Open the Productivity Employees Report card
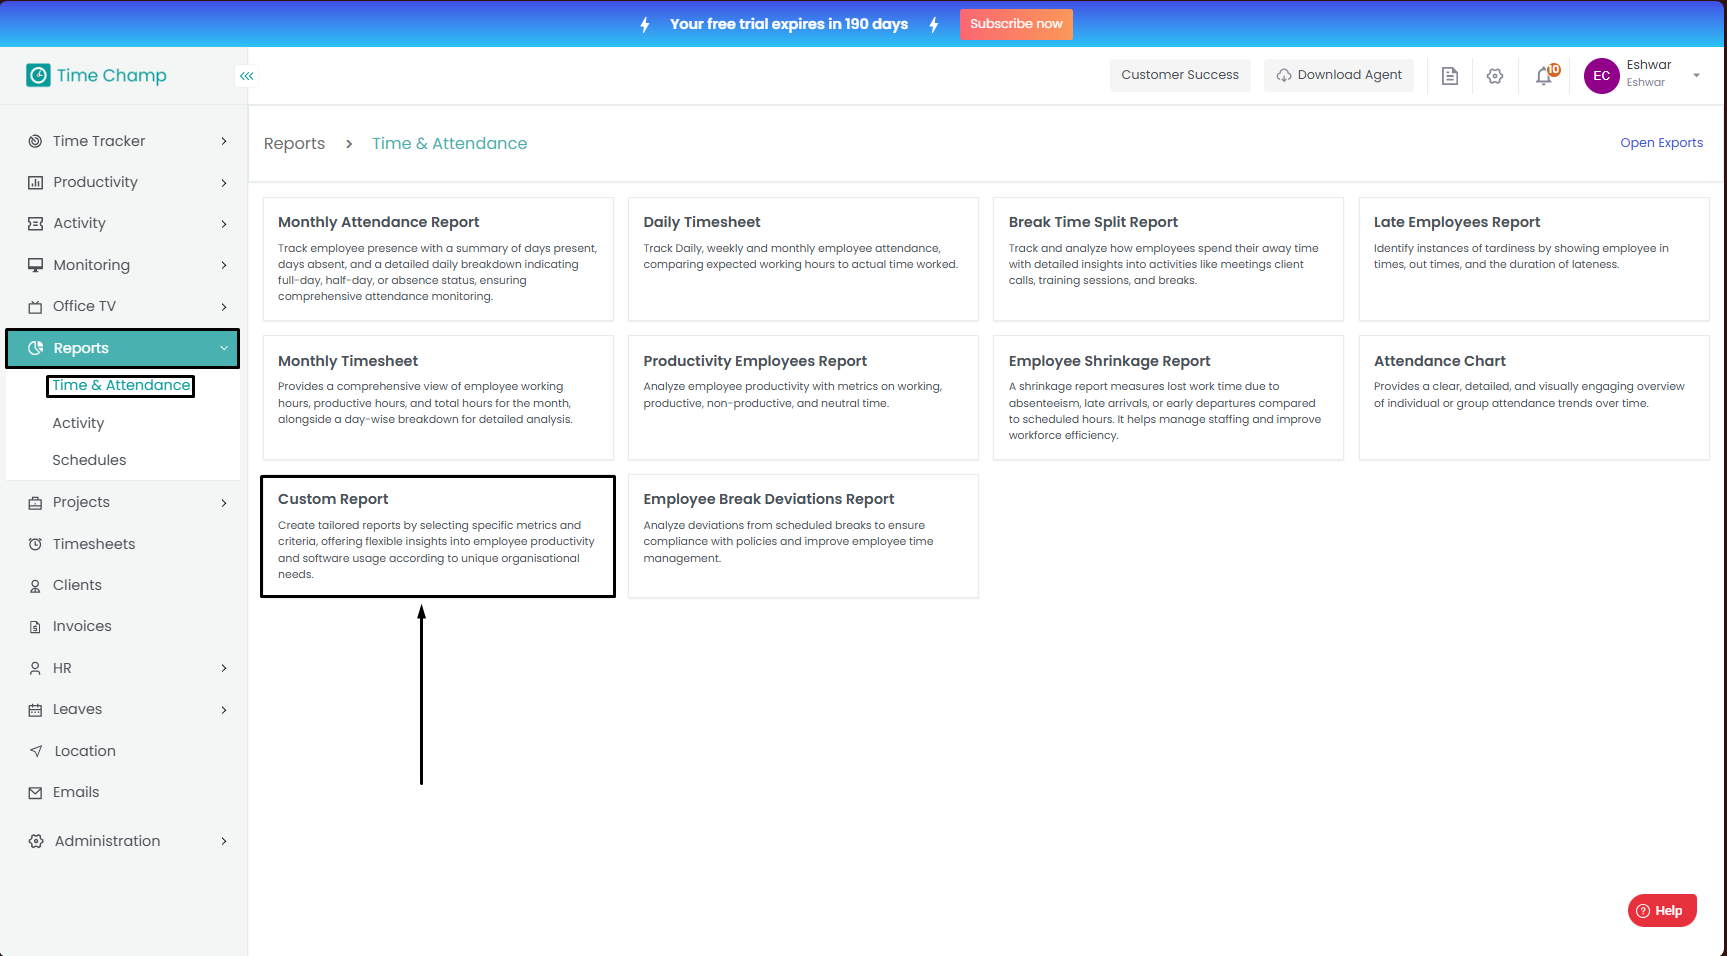1727x956 pixels. coord(803,398)
